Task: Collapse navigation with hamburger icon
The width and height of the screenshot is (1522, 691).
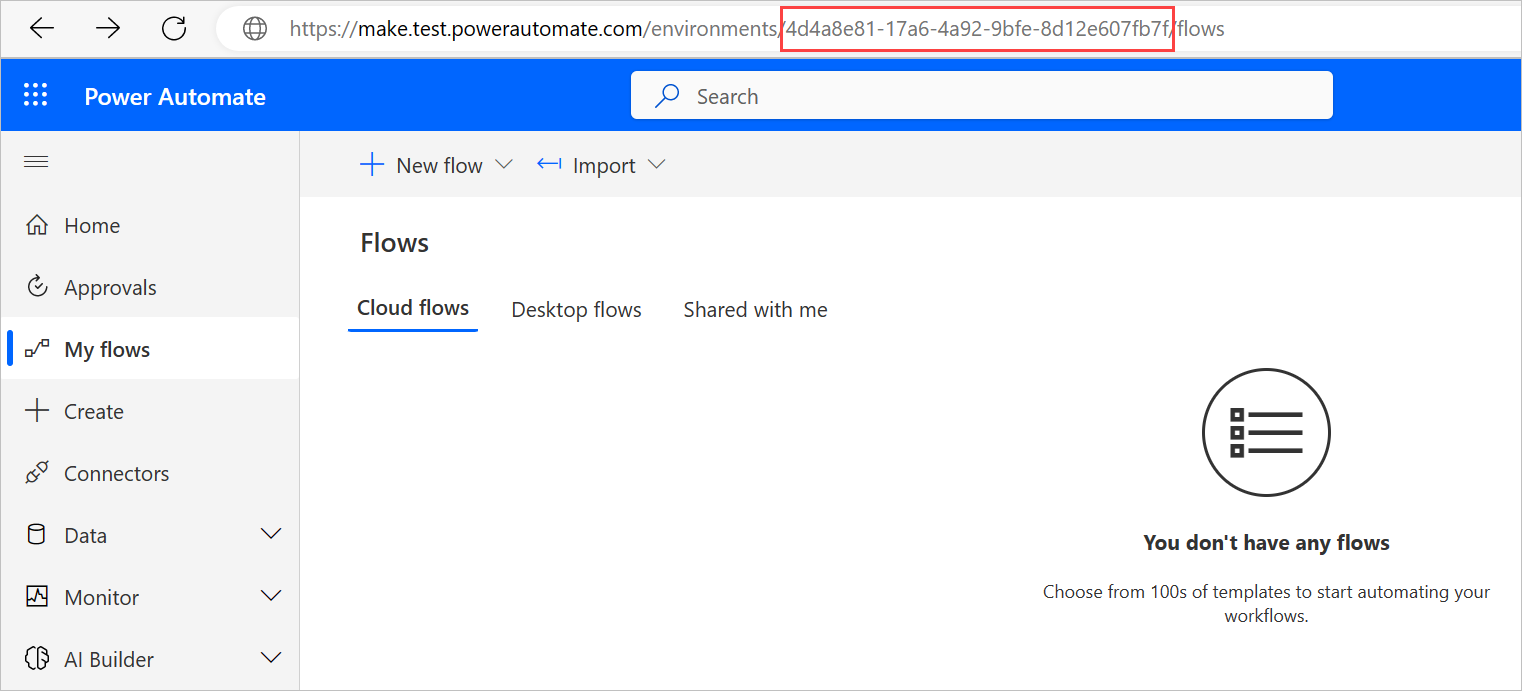Action: click(x=36, y=162)
